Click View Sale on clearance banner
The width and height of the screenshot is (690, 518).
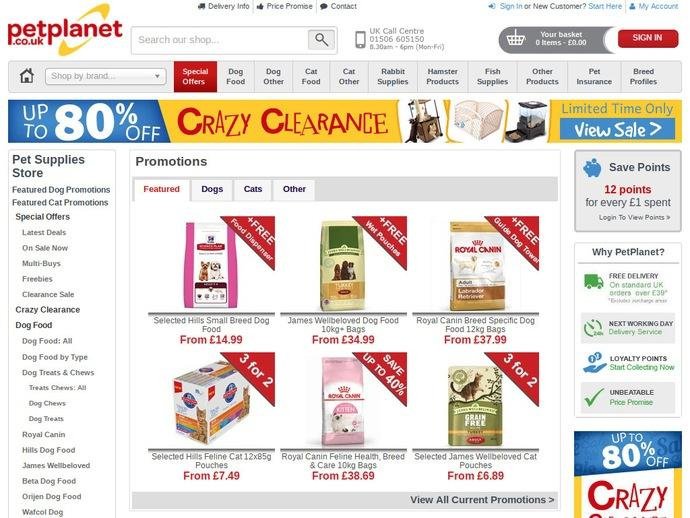coord(617,129)
